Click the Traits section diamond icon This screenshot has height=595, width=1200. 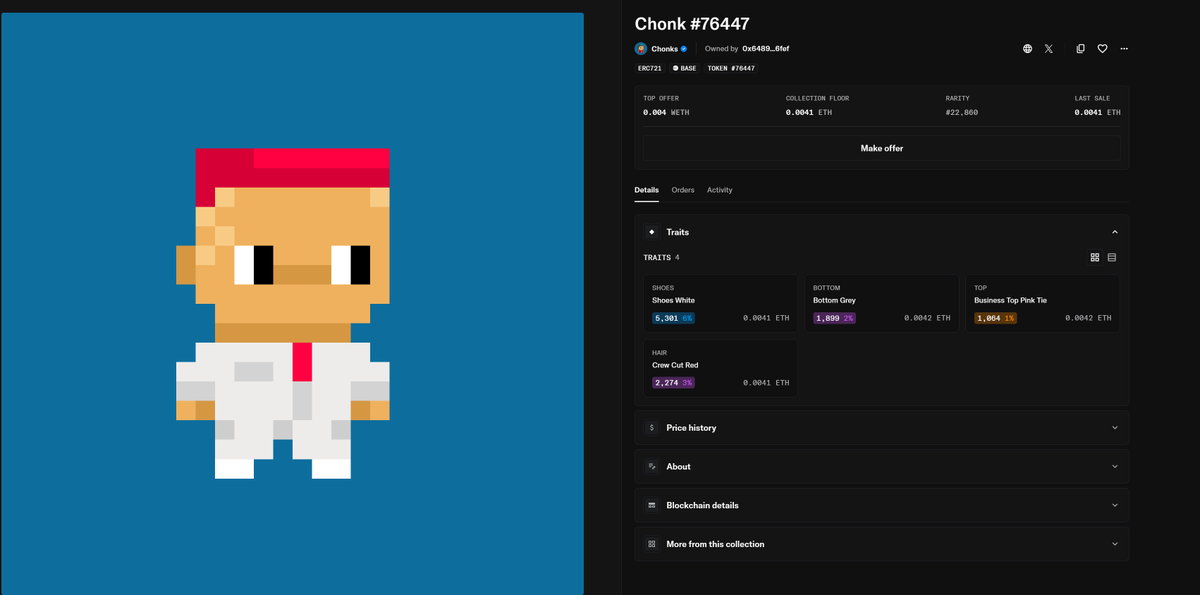652,232
